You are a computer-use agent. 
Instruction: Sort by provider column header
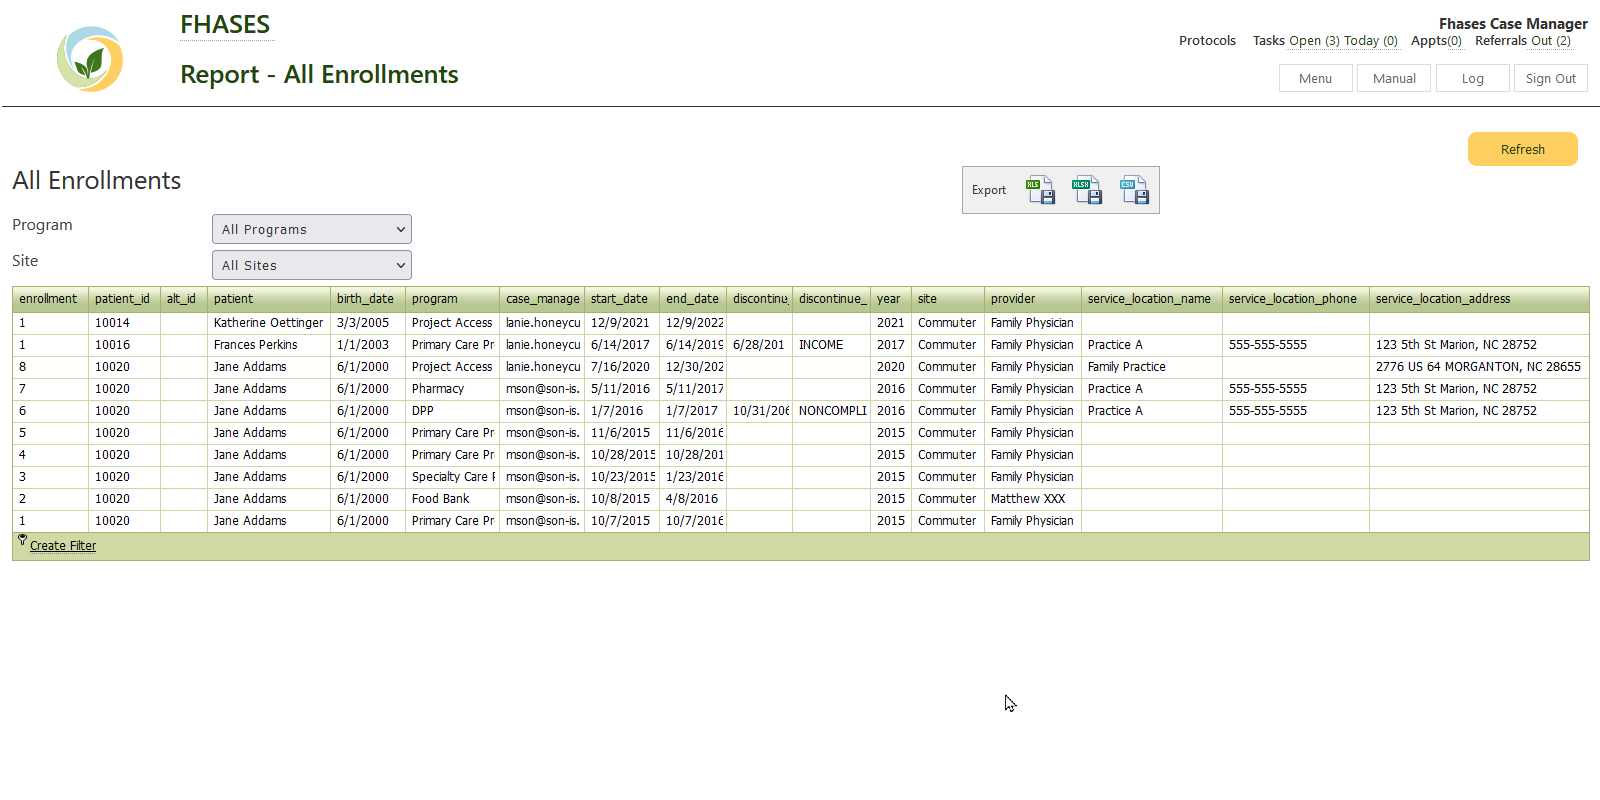tap(1032, 299)
